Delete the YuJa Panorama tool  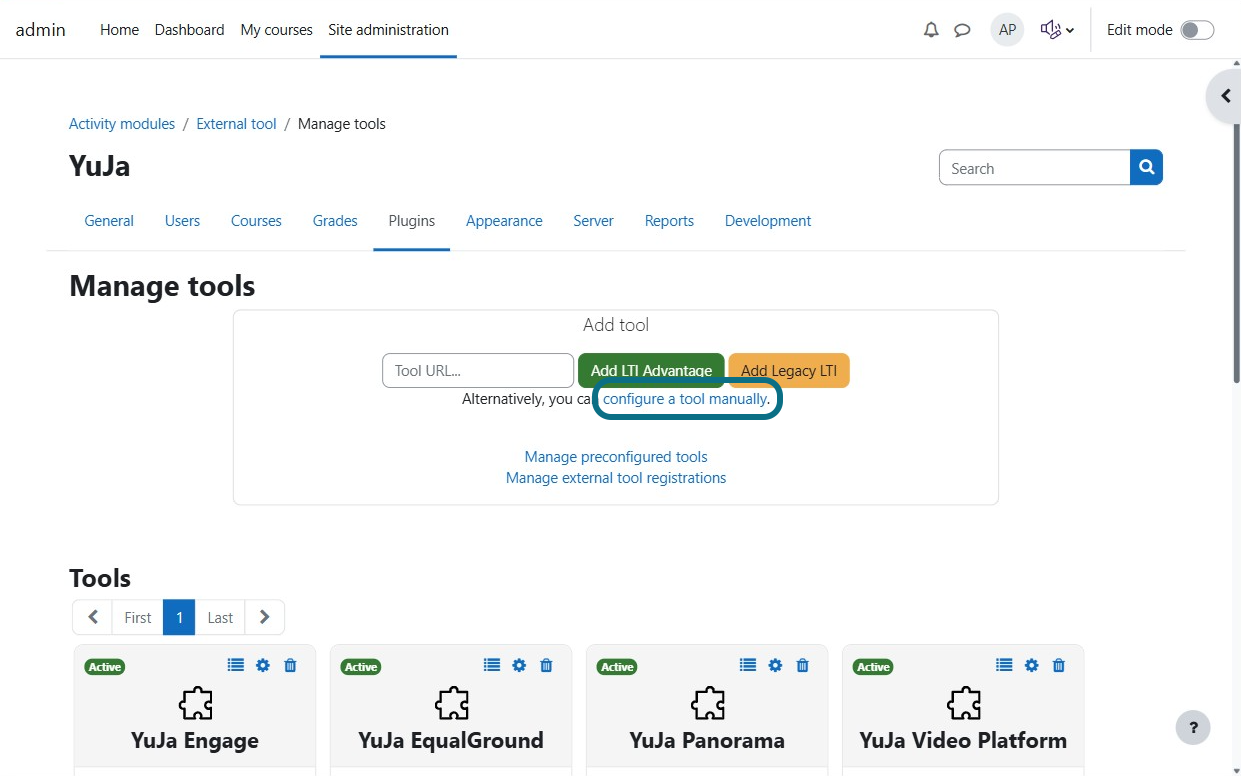point(802,665)
